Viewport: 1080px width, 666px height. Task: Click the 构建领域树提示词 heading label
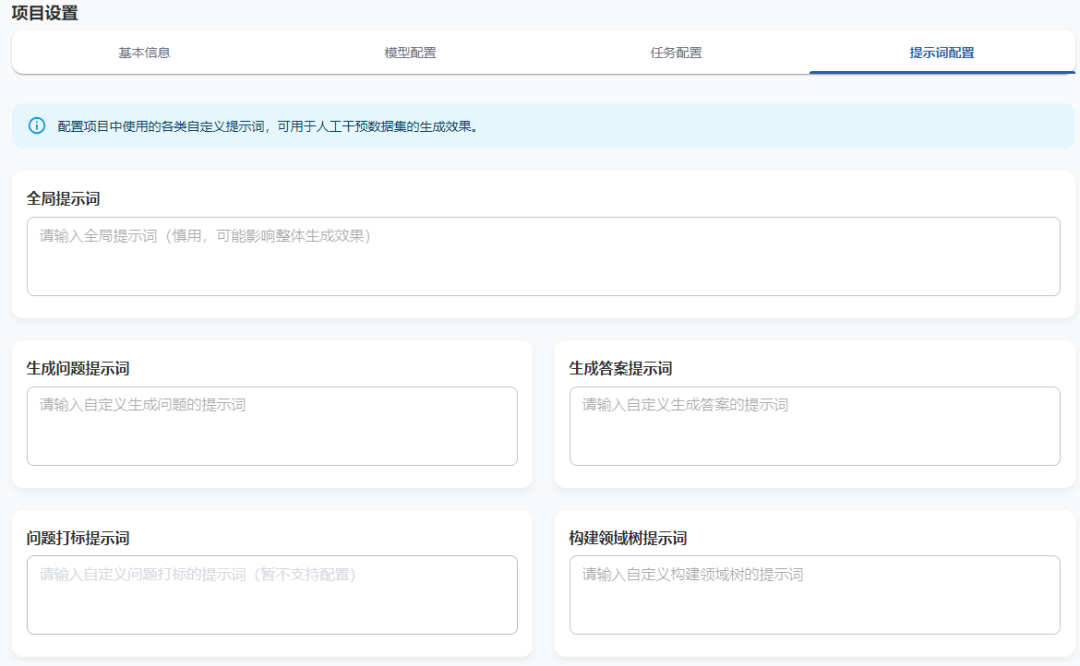[628, 538]
